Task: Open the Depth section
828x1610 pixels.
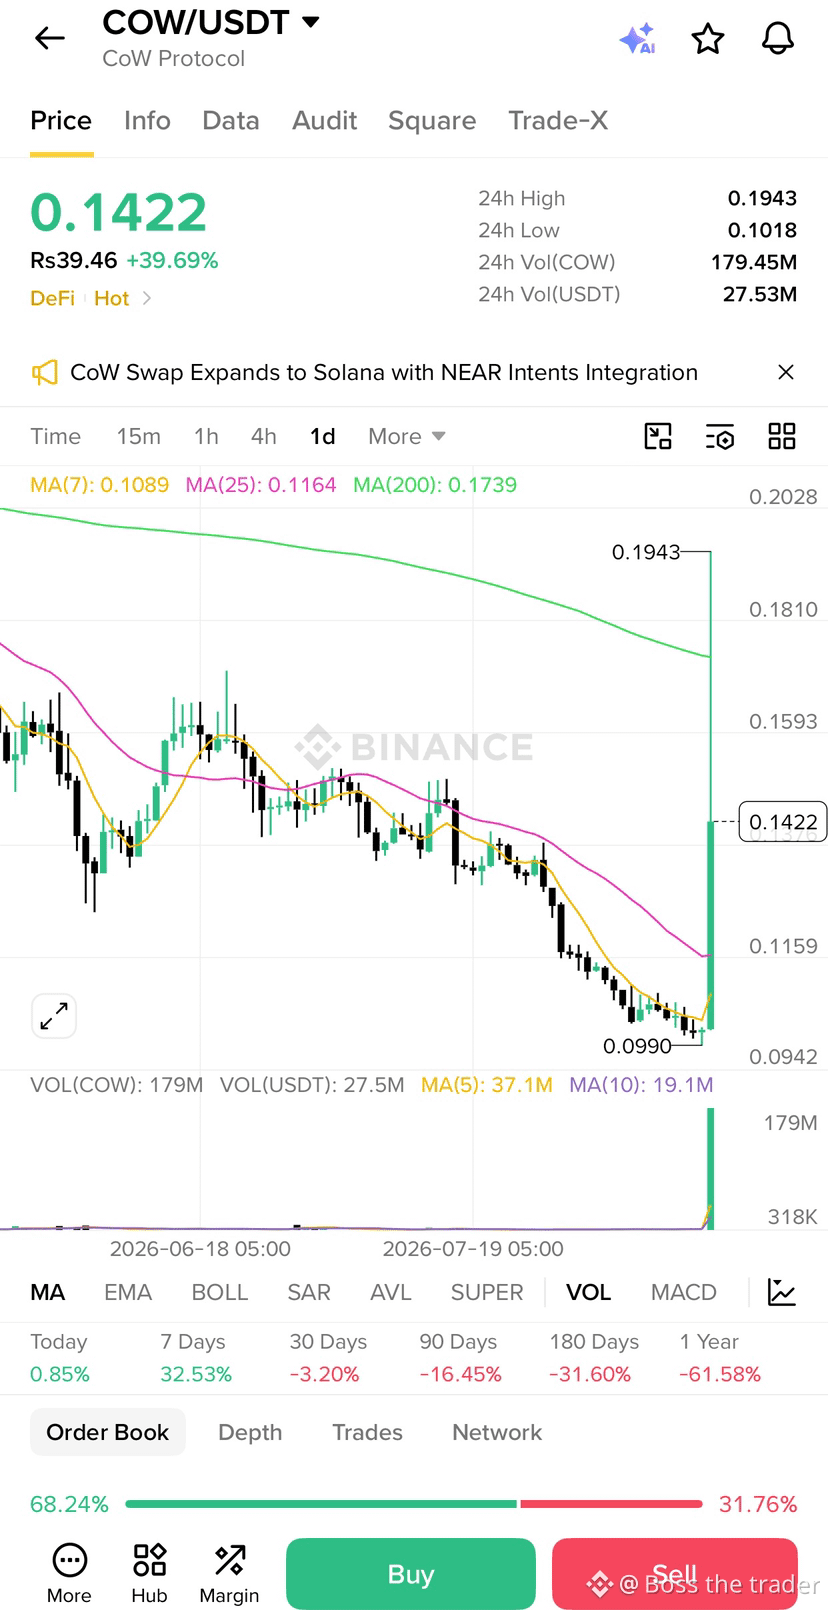Action: click(x=250, y=1432)
